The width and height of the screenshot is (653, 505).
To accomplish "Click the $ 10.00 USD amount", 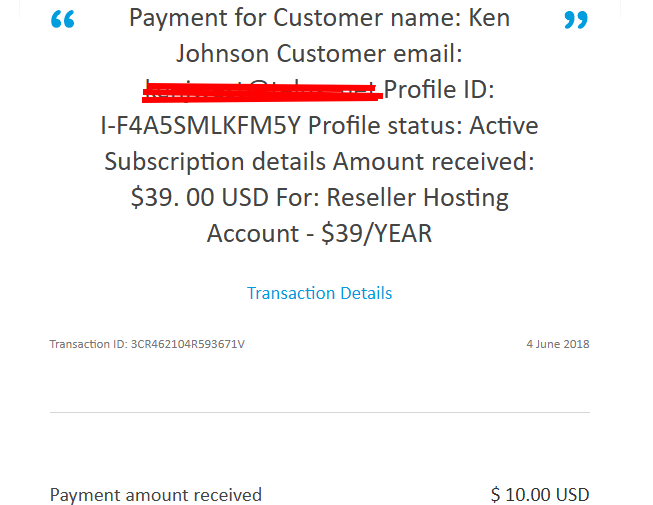I will [540, 495].
